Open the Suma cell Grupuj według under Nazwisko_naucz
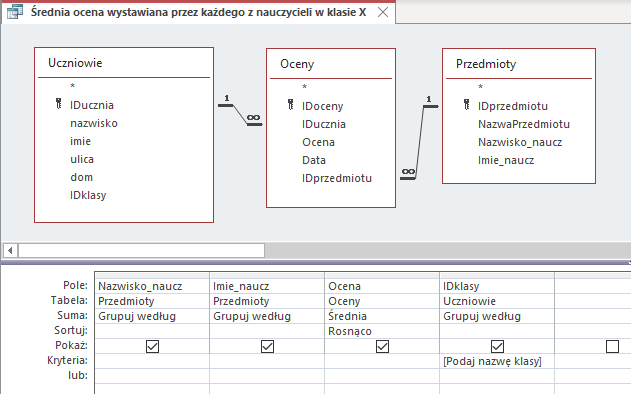 click(152, 316)
